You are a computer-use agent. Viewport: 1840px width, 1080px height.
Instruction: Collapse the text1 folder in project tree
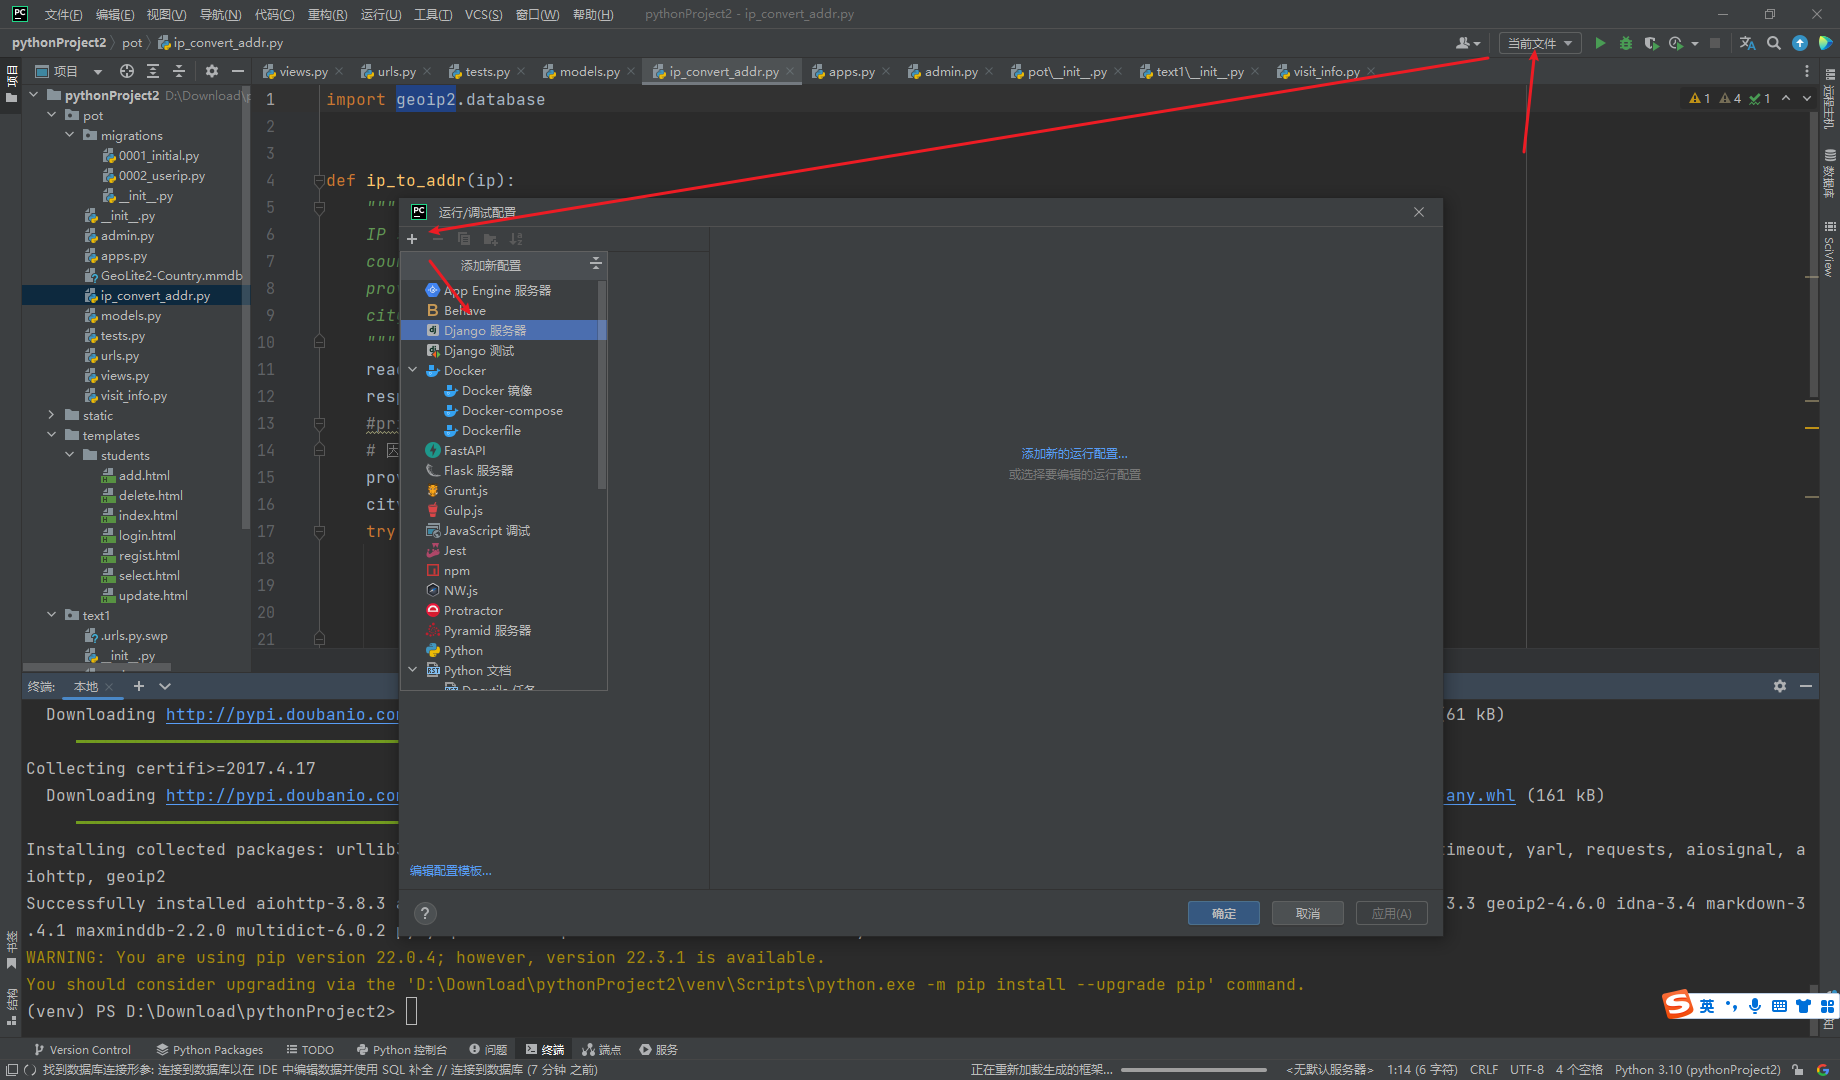(52, 615)
